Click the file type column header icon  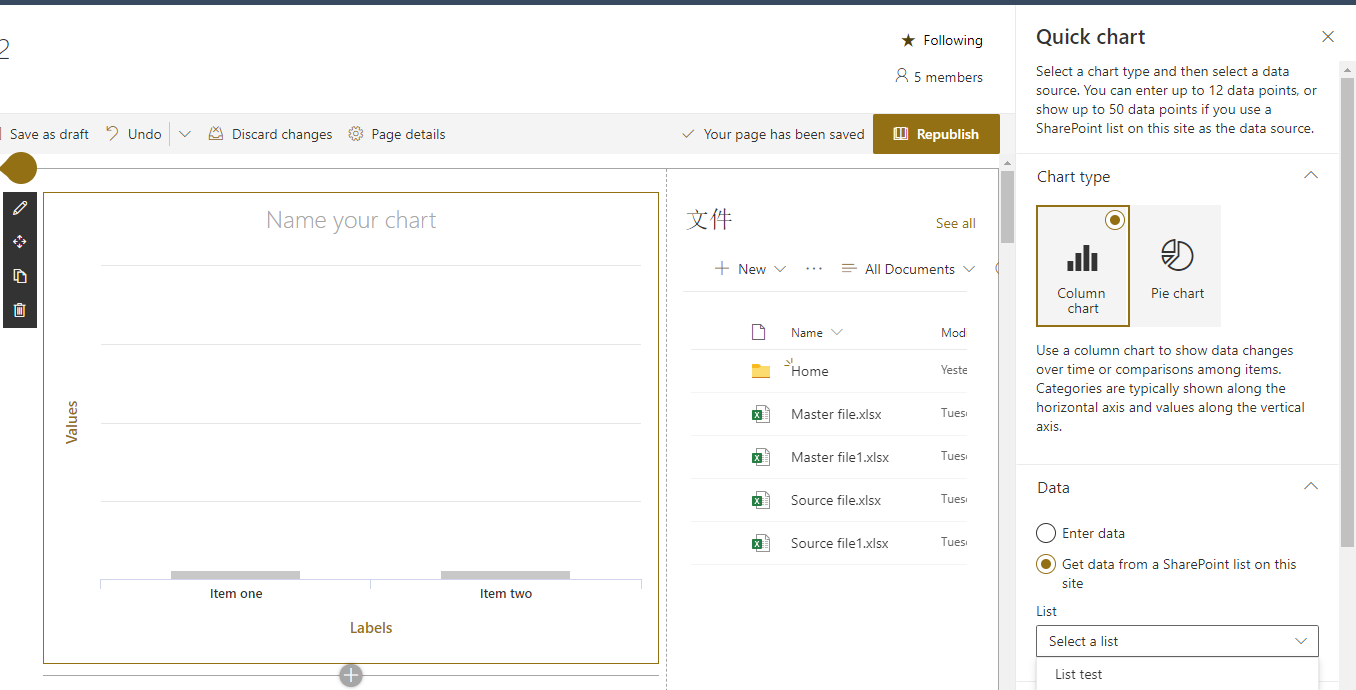click(758, 332)
